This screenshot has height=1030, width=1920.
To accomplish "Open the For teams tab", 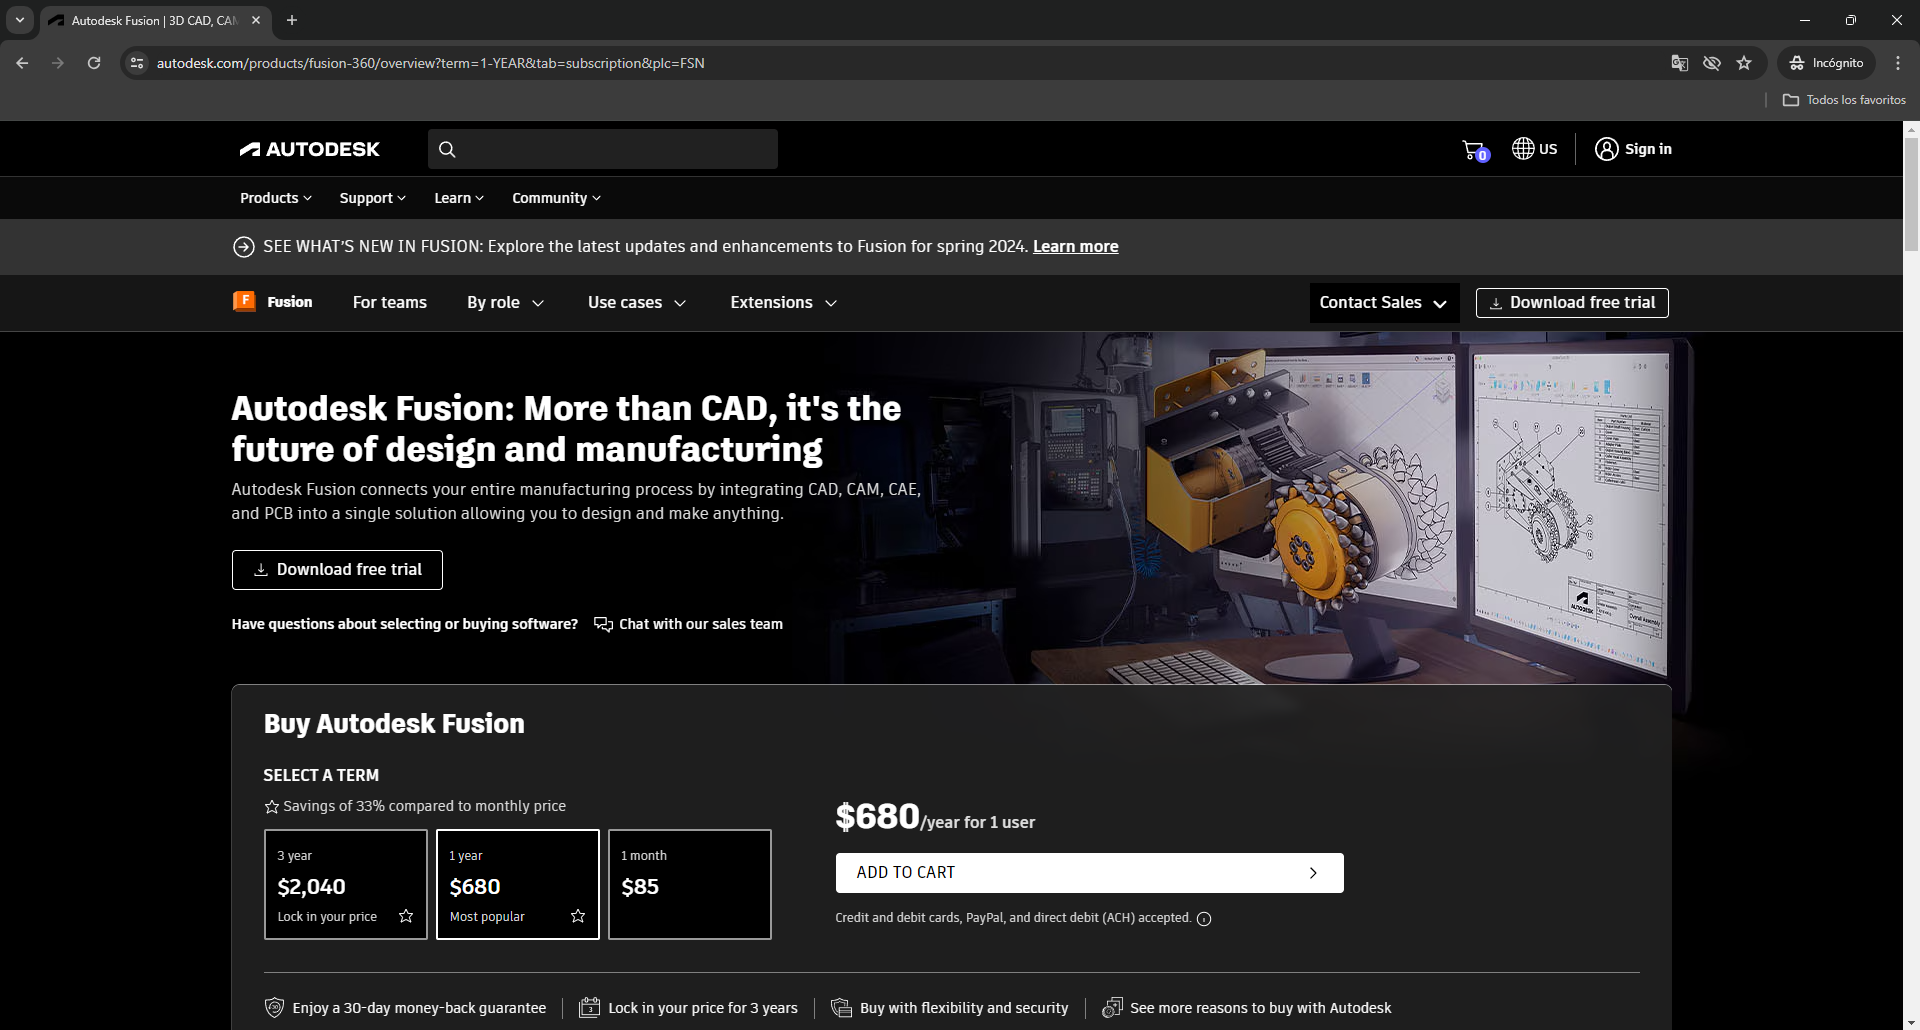I will point(390,303).
